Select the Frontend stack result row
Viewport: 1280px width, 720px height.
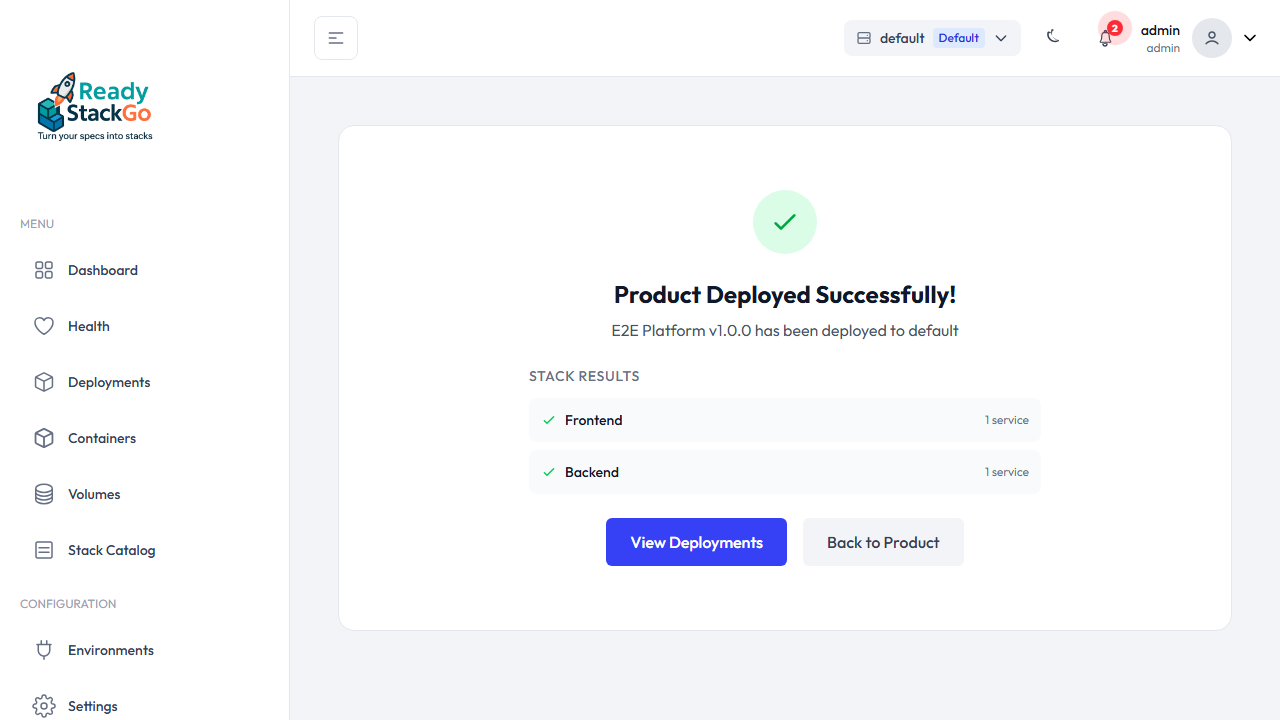[x=784, y=420]
